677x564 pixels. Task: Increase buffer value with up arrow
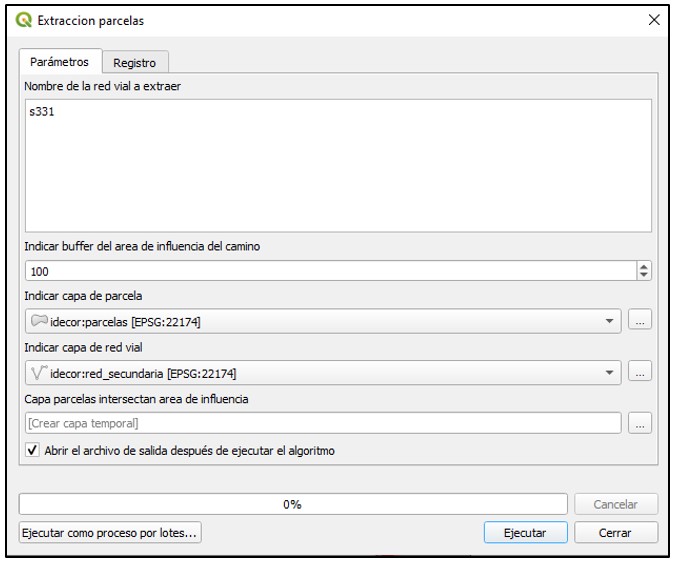(644, 267)
